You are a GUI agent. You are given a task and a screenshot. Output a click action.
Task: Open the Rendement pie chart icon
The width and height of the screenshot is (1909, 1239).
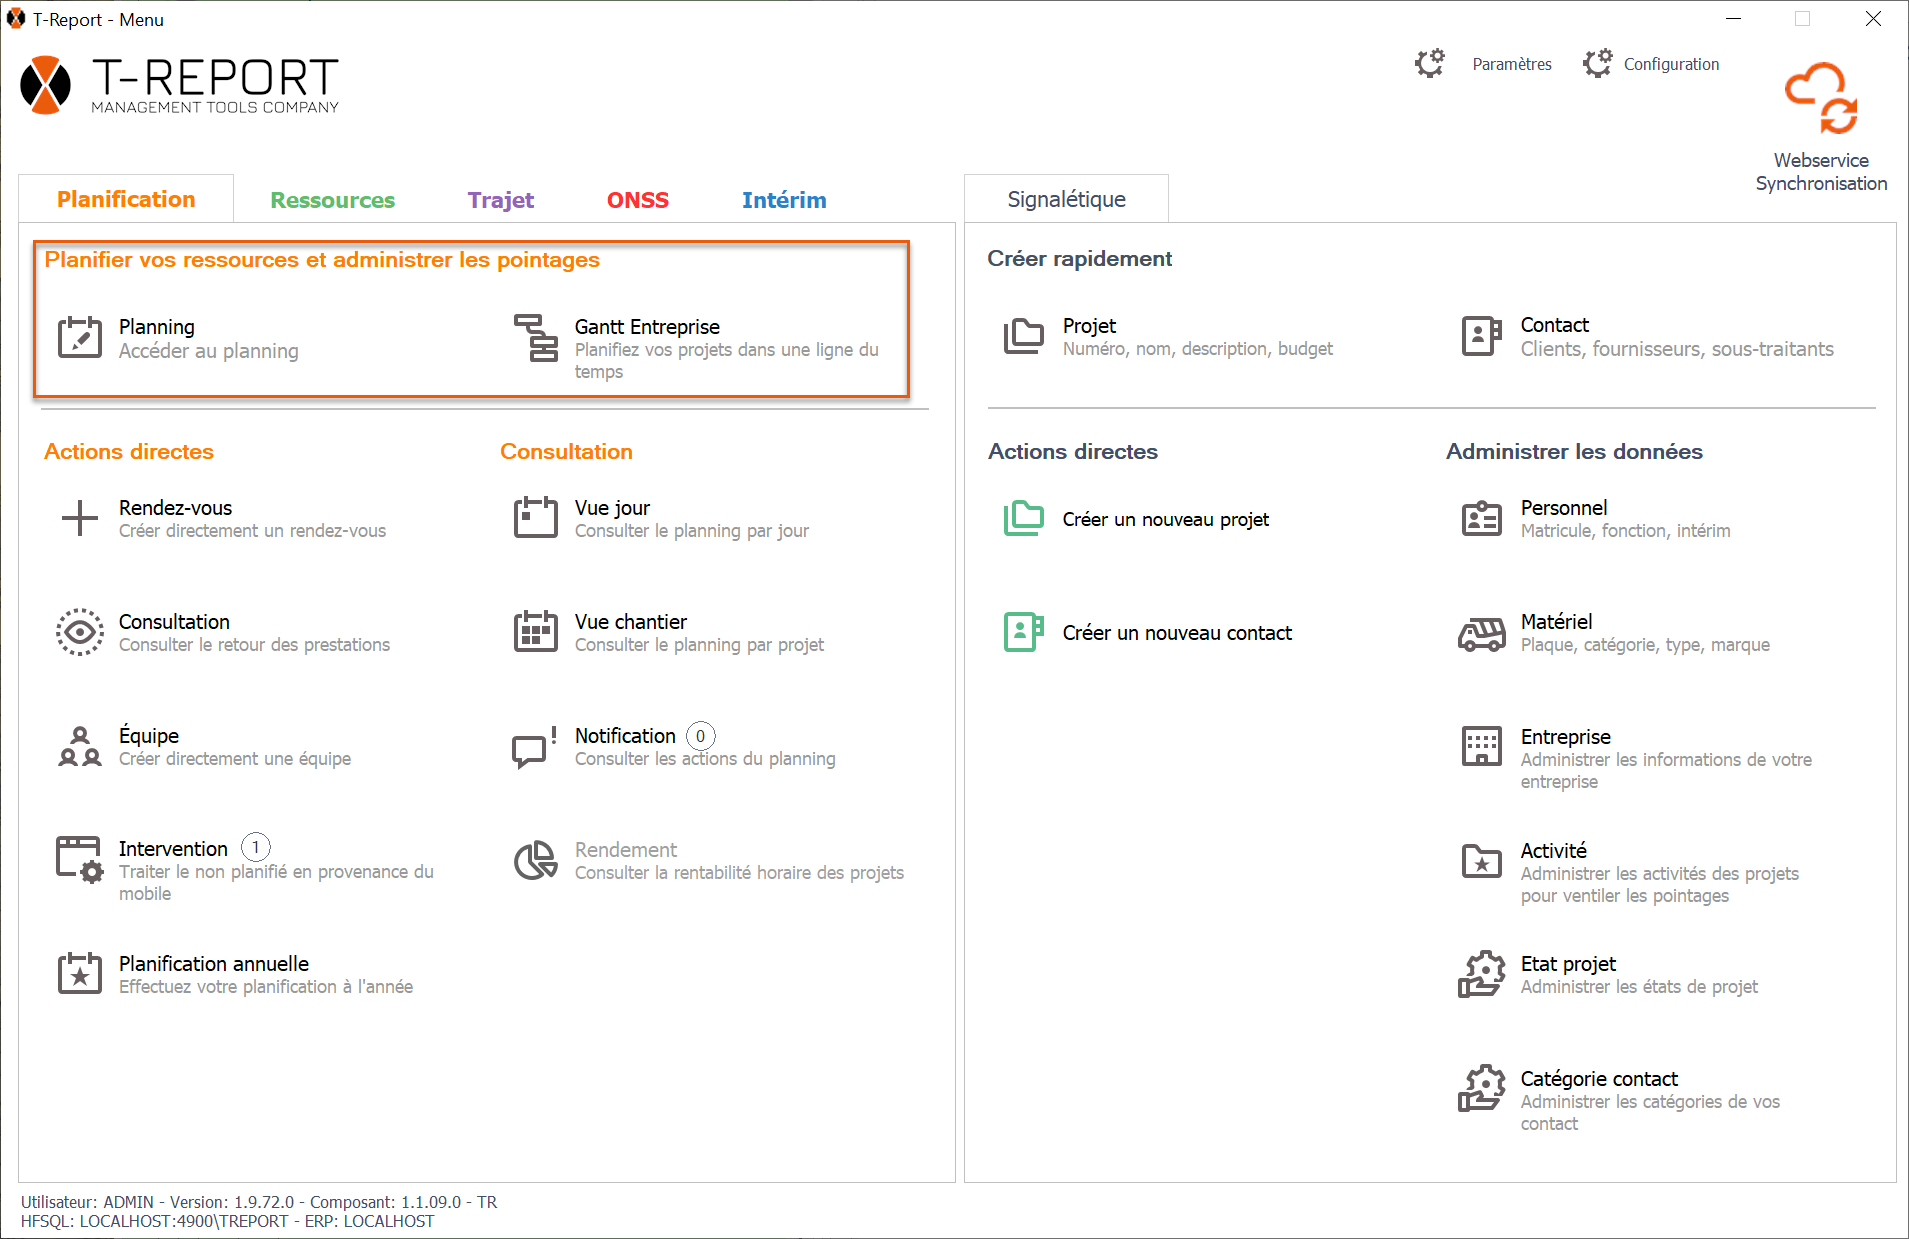[536, 860]
